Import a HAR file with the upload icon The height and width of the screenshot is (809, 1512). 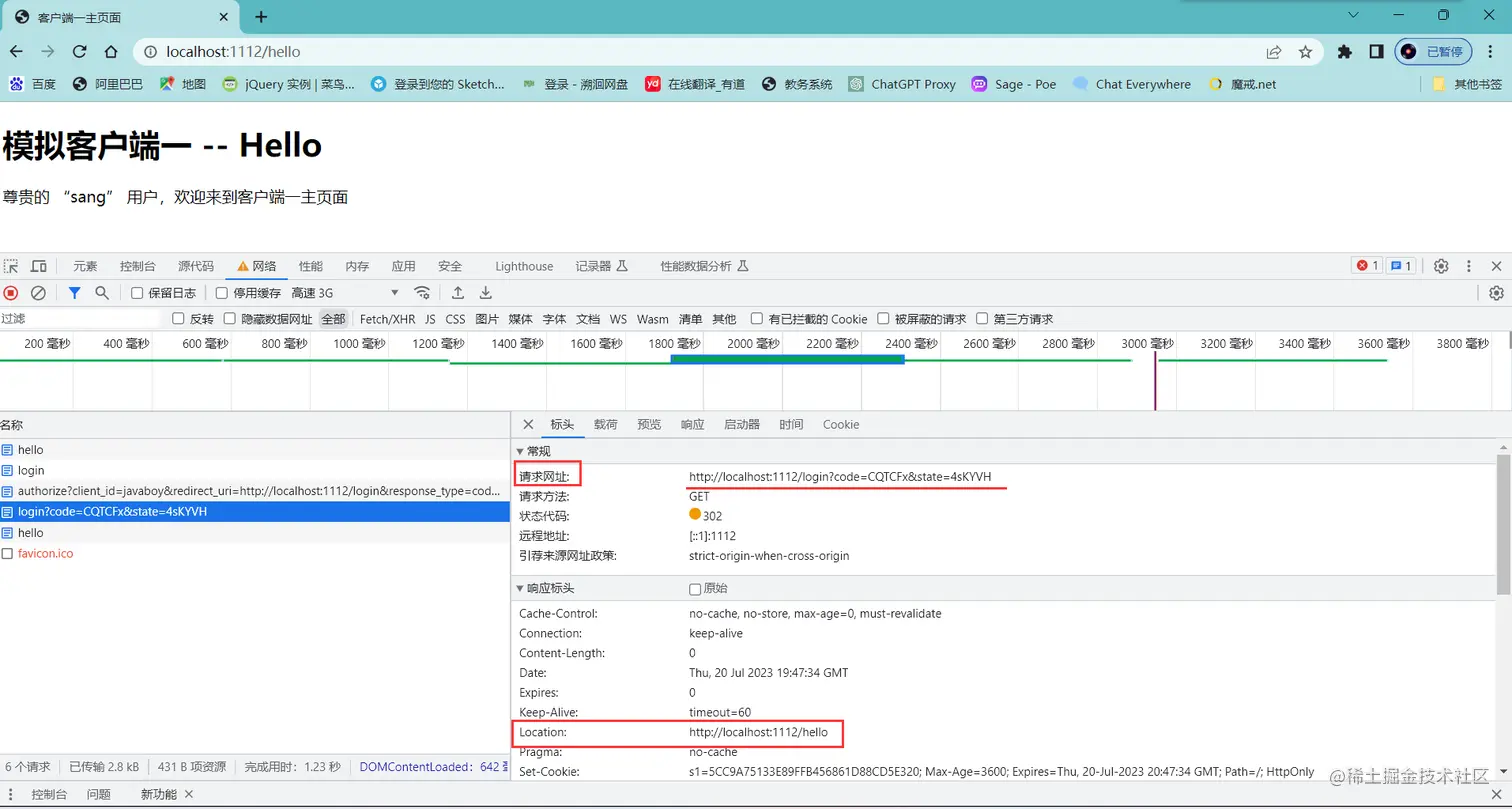click(458, 293)
